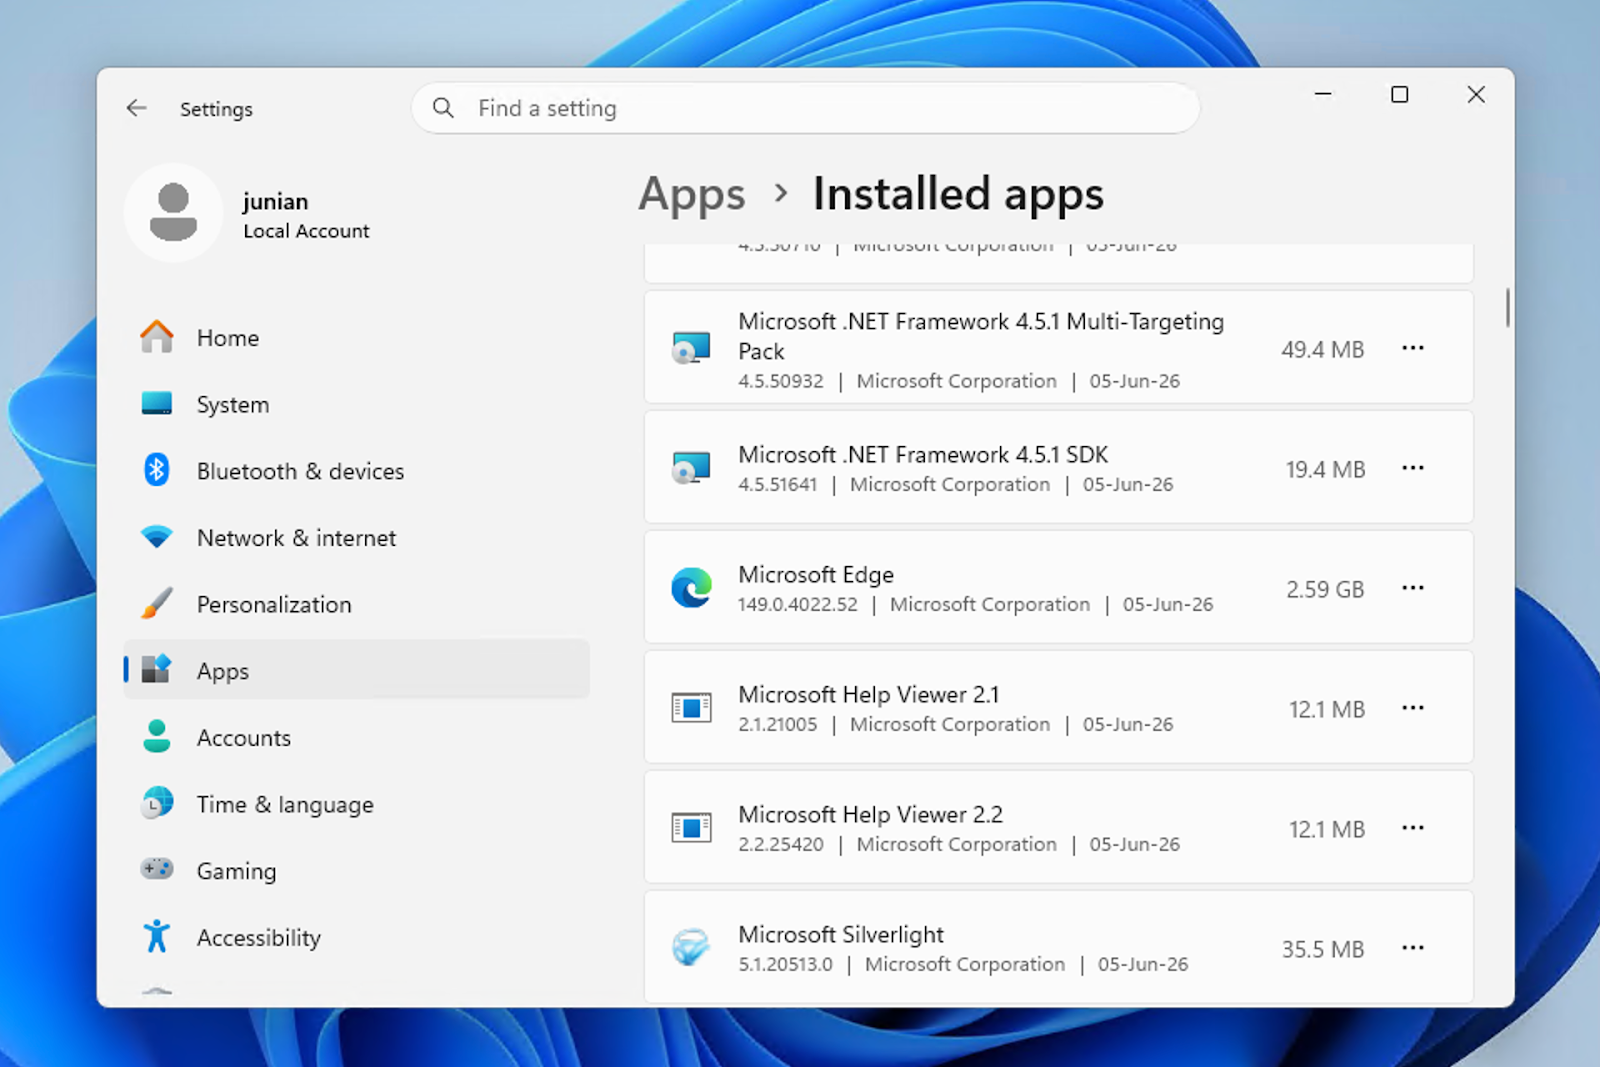
Task: Open Time & language settings
Action: 356,805
